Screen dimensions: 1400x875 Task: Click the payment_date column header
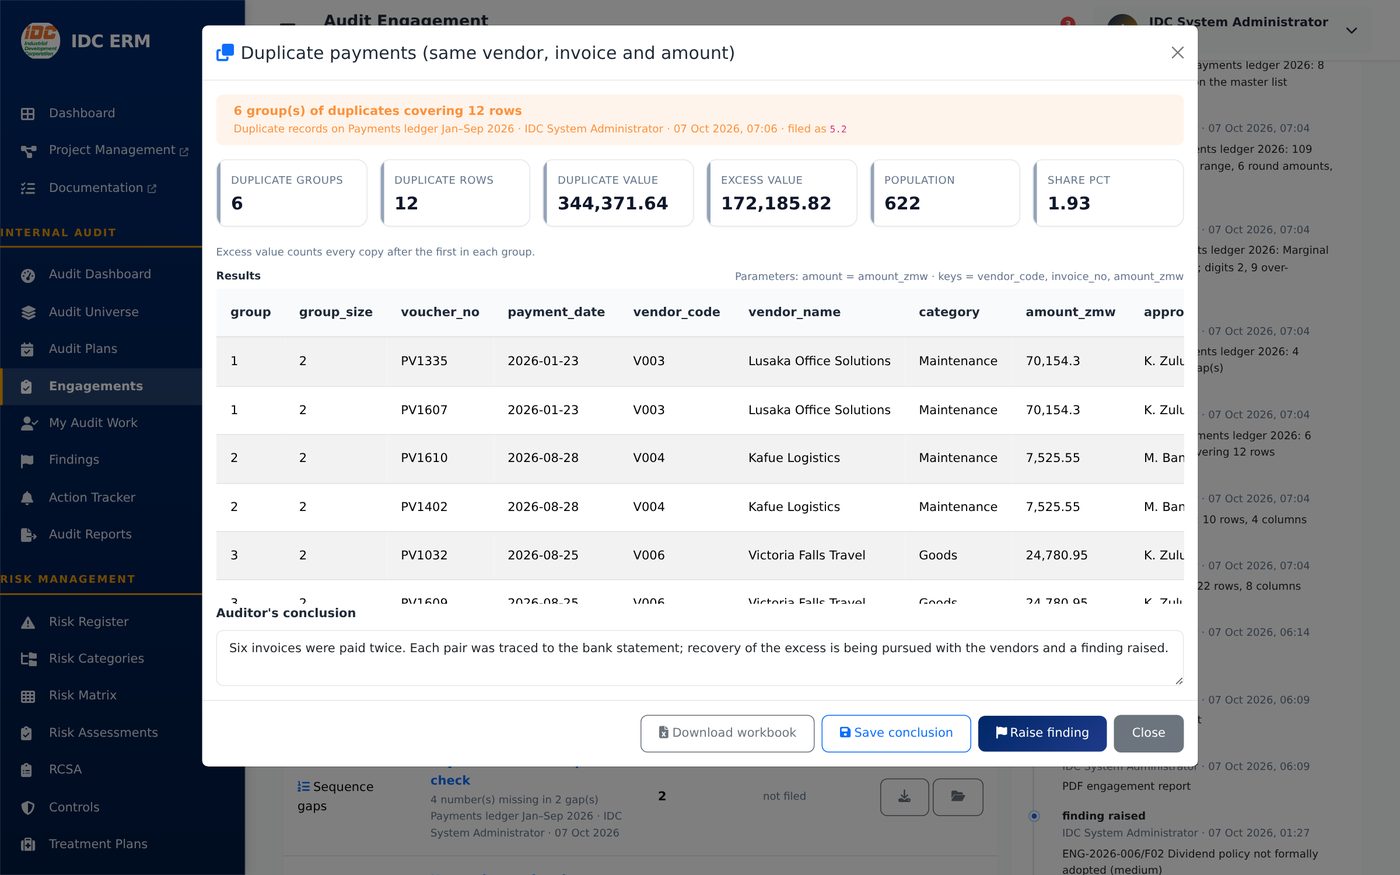(x=556, y=312)
